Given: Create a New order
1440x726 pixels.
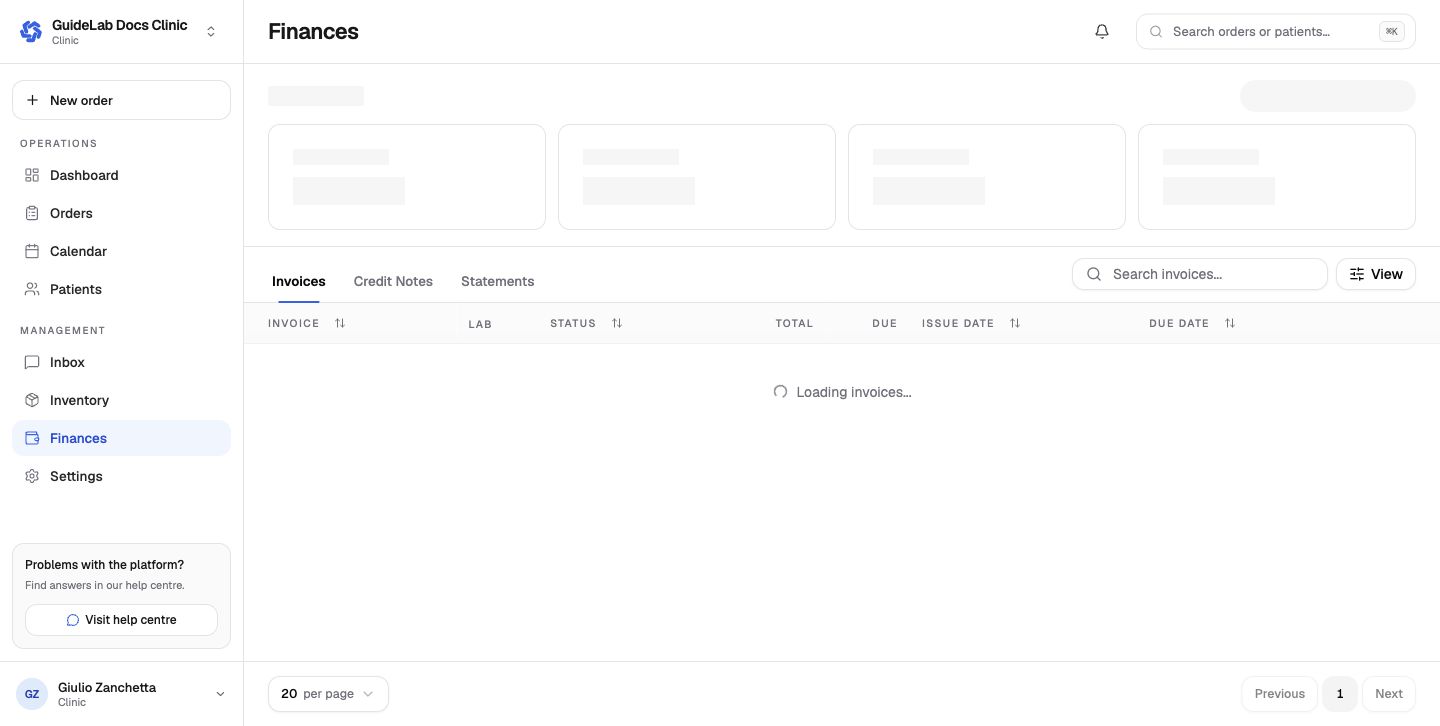Looking at the screenshot, I should tap(122, 100).
